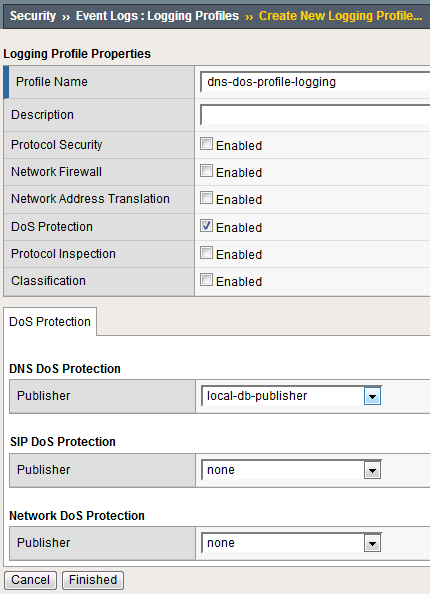This screenshot has width=430, height=594.
Task: Select the DoS Protection tab
Action: click(50, 322)
